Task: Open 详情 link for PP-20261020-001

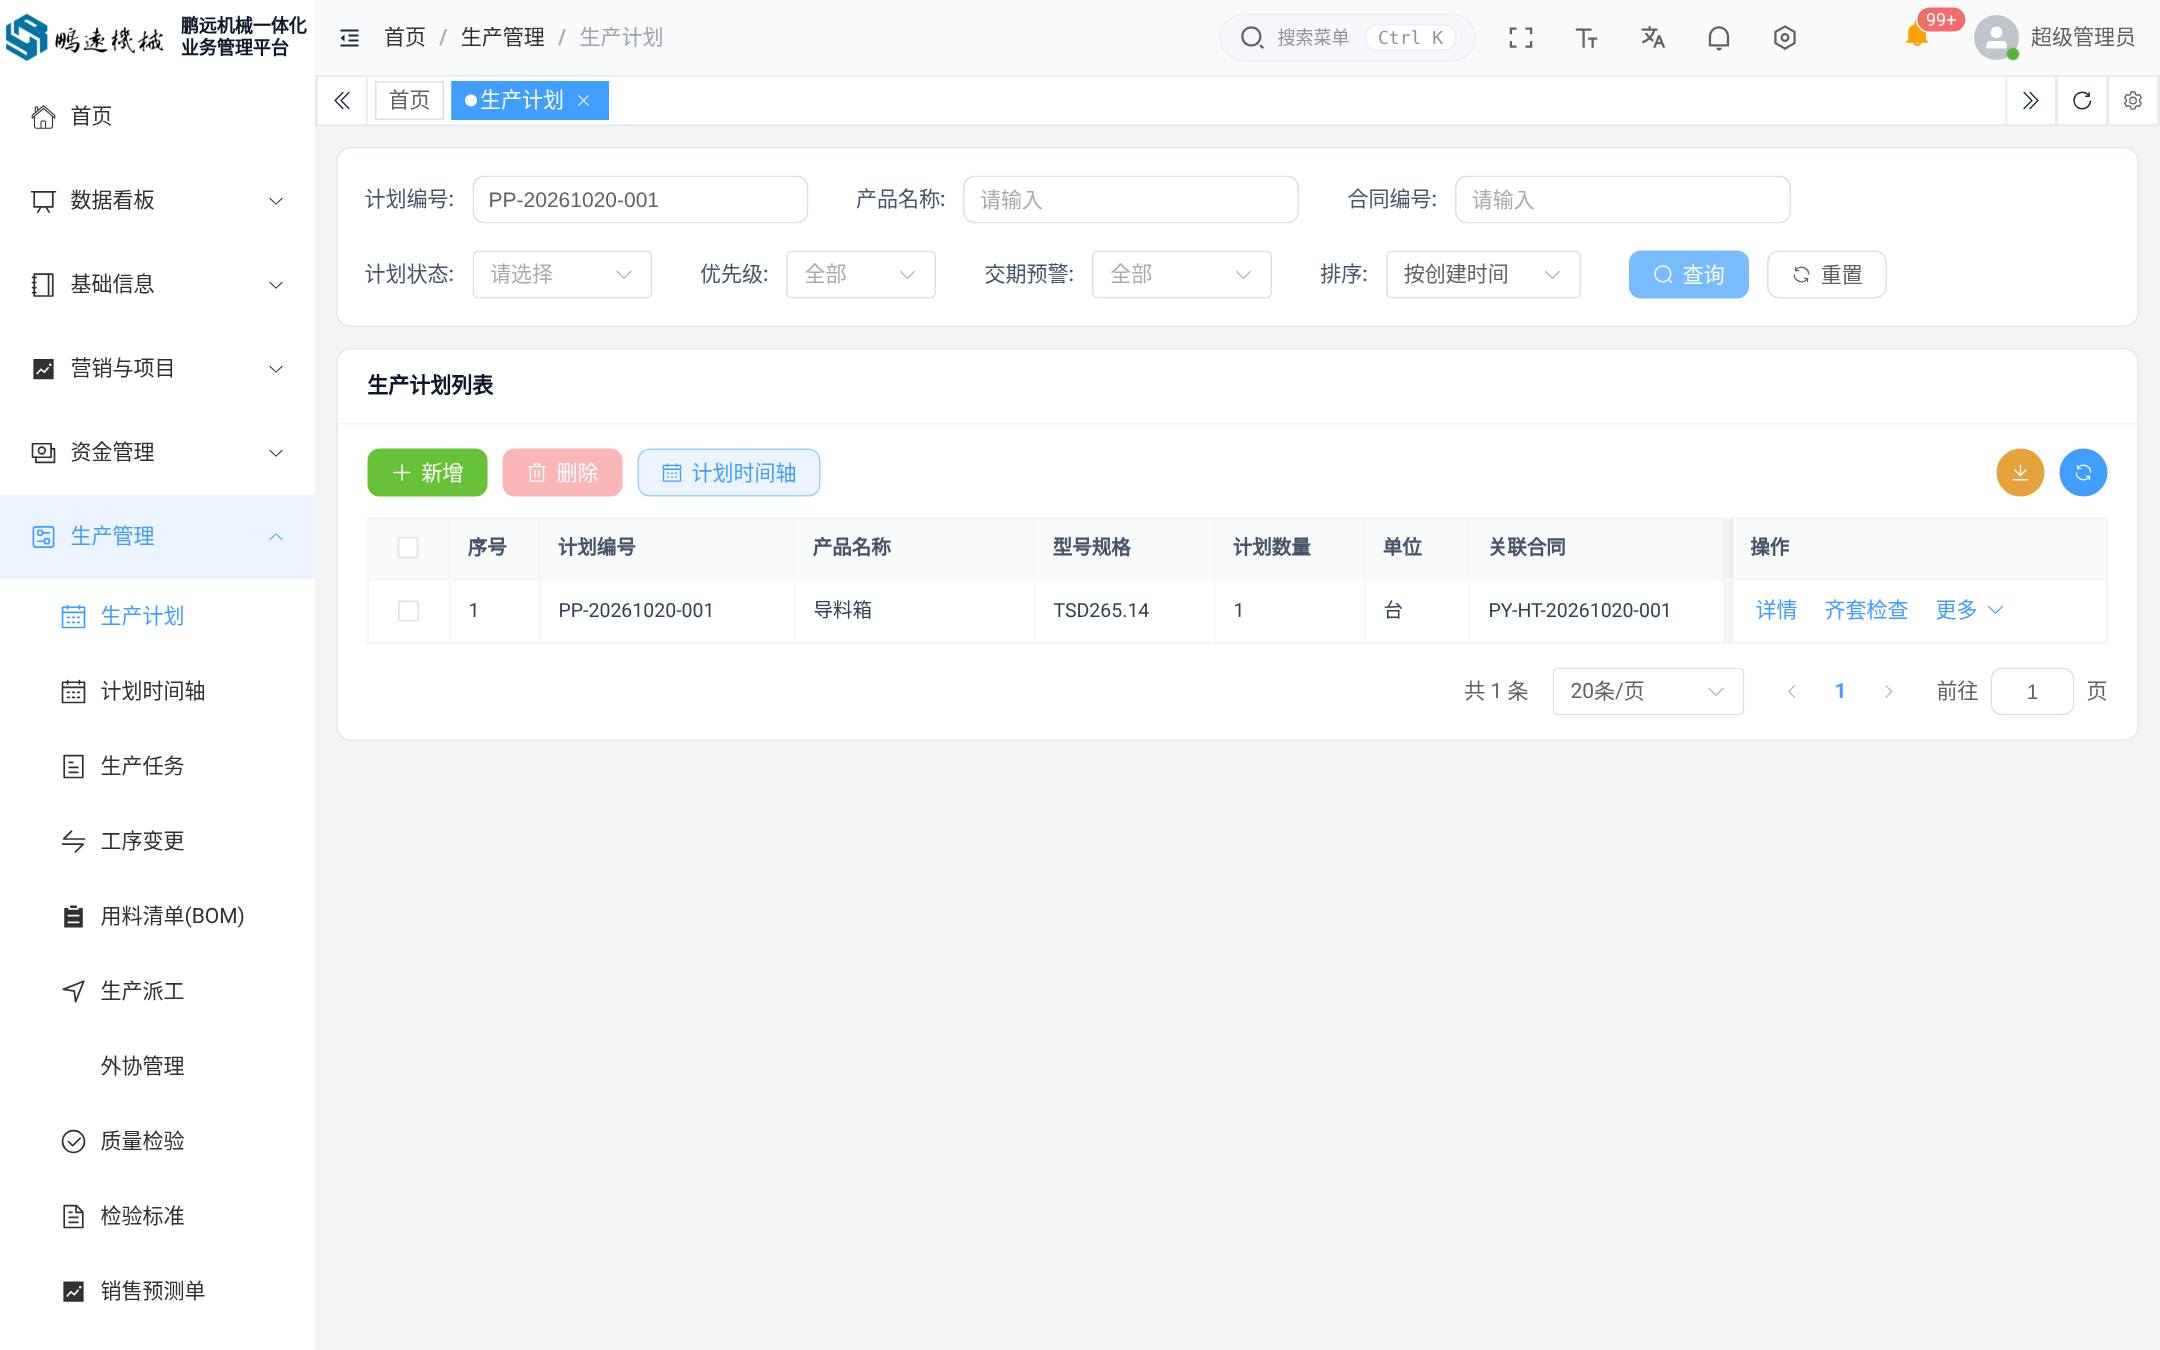Action: click(1776, 610)
